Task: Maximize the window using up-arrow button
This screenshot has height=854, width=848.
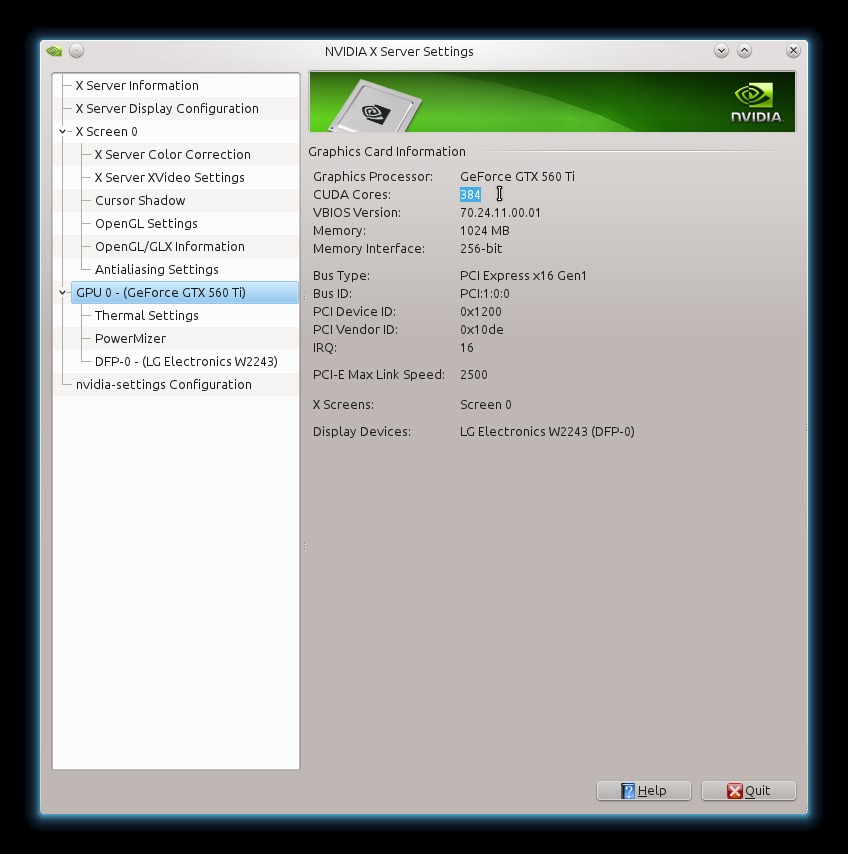Action: [x=745, y=51]
